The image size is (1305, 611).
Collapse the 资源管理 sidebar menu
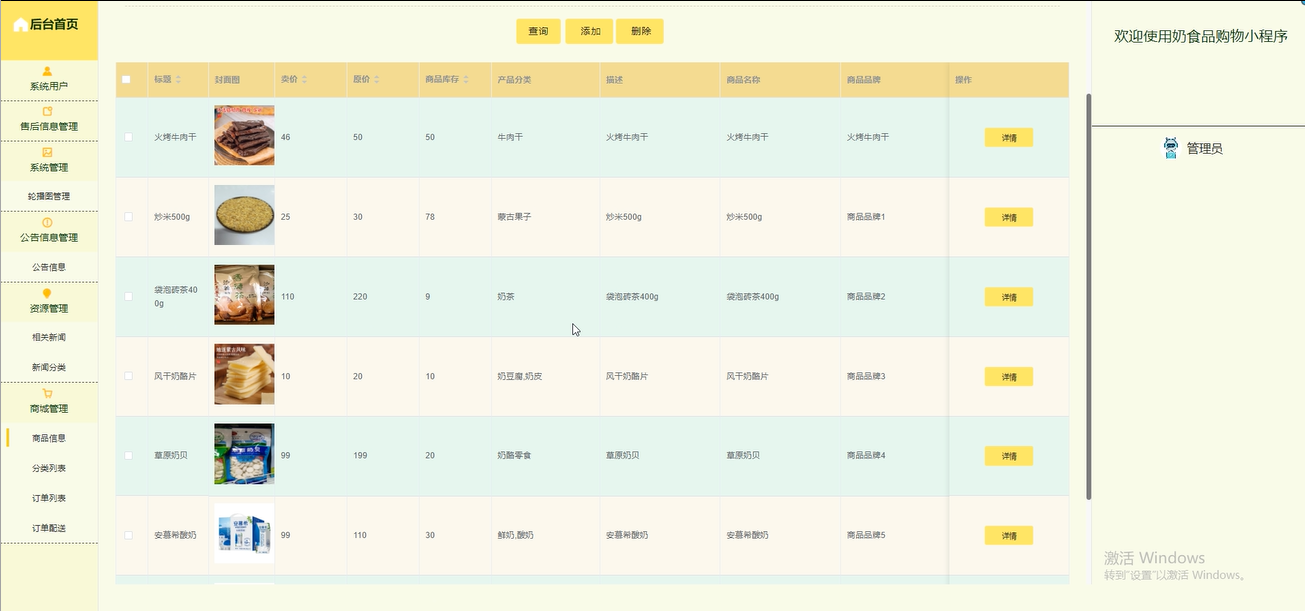click(x=49, y=302)
